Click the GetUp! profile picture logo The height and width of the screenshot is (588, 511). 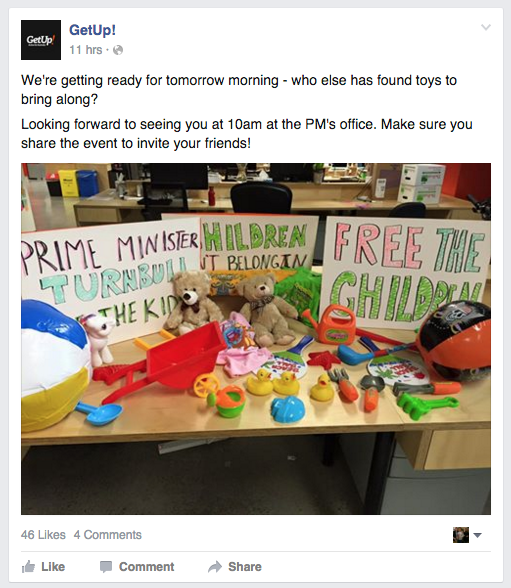point(41,40)
